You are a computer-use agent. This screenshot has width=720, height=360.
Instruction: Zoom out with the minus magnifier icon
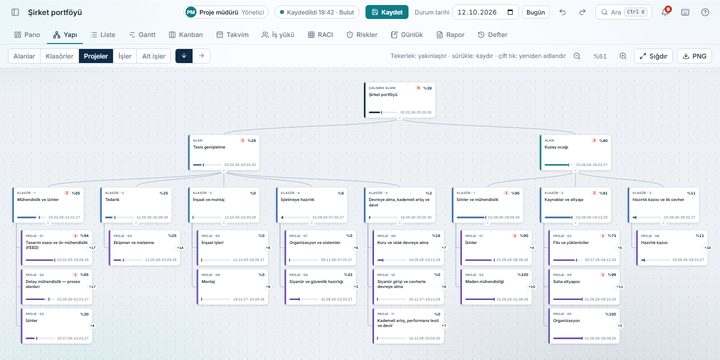coord(577,56)
